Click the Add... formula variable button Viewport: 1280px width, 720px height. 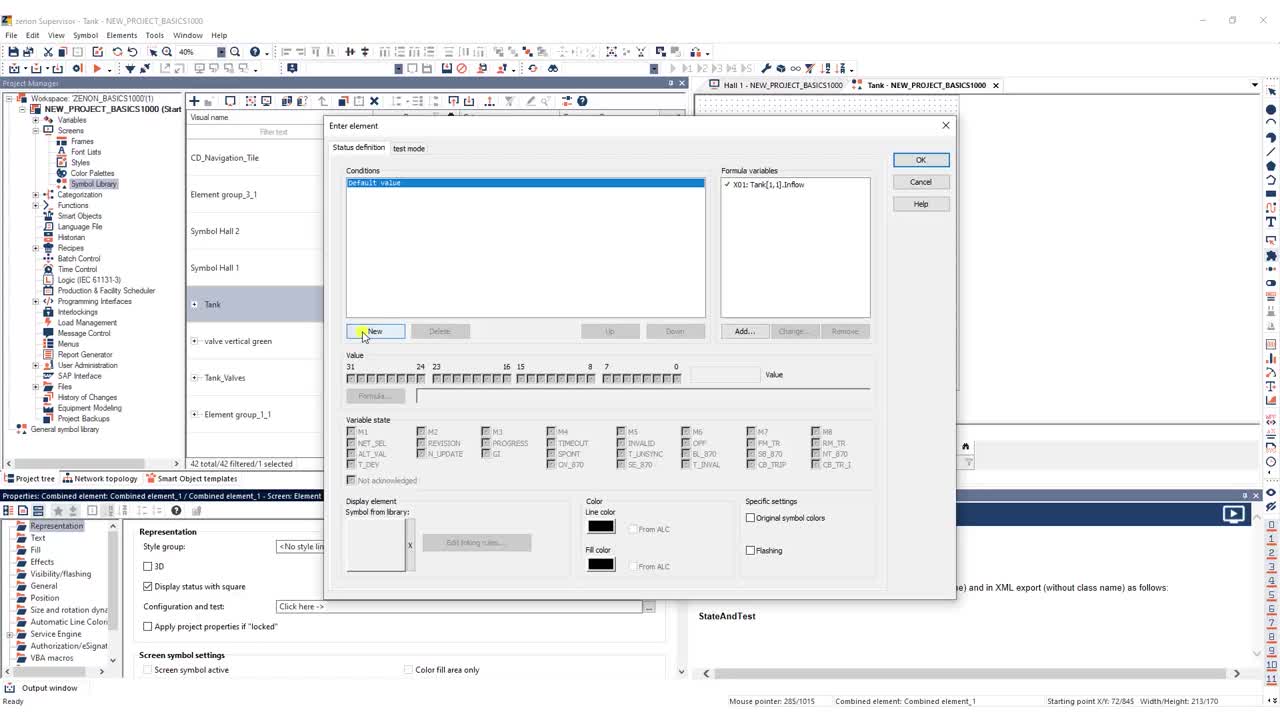click(x=744, y=331)
